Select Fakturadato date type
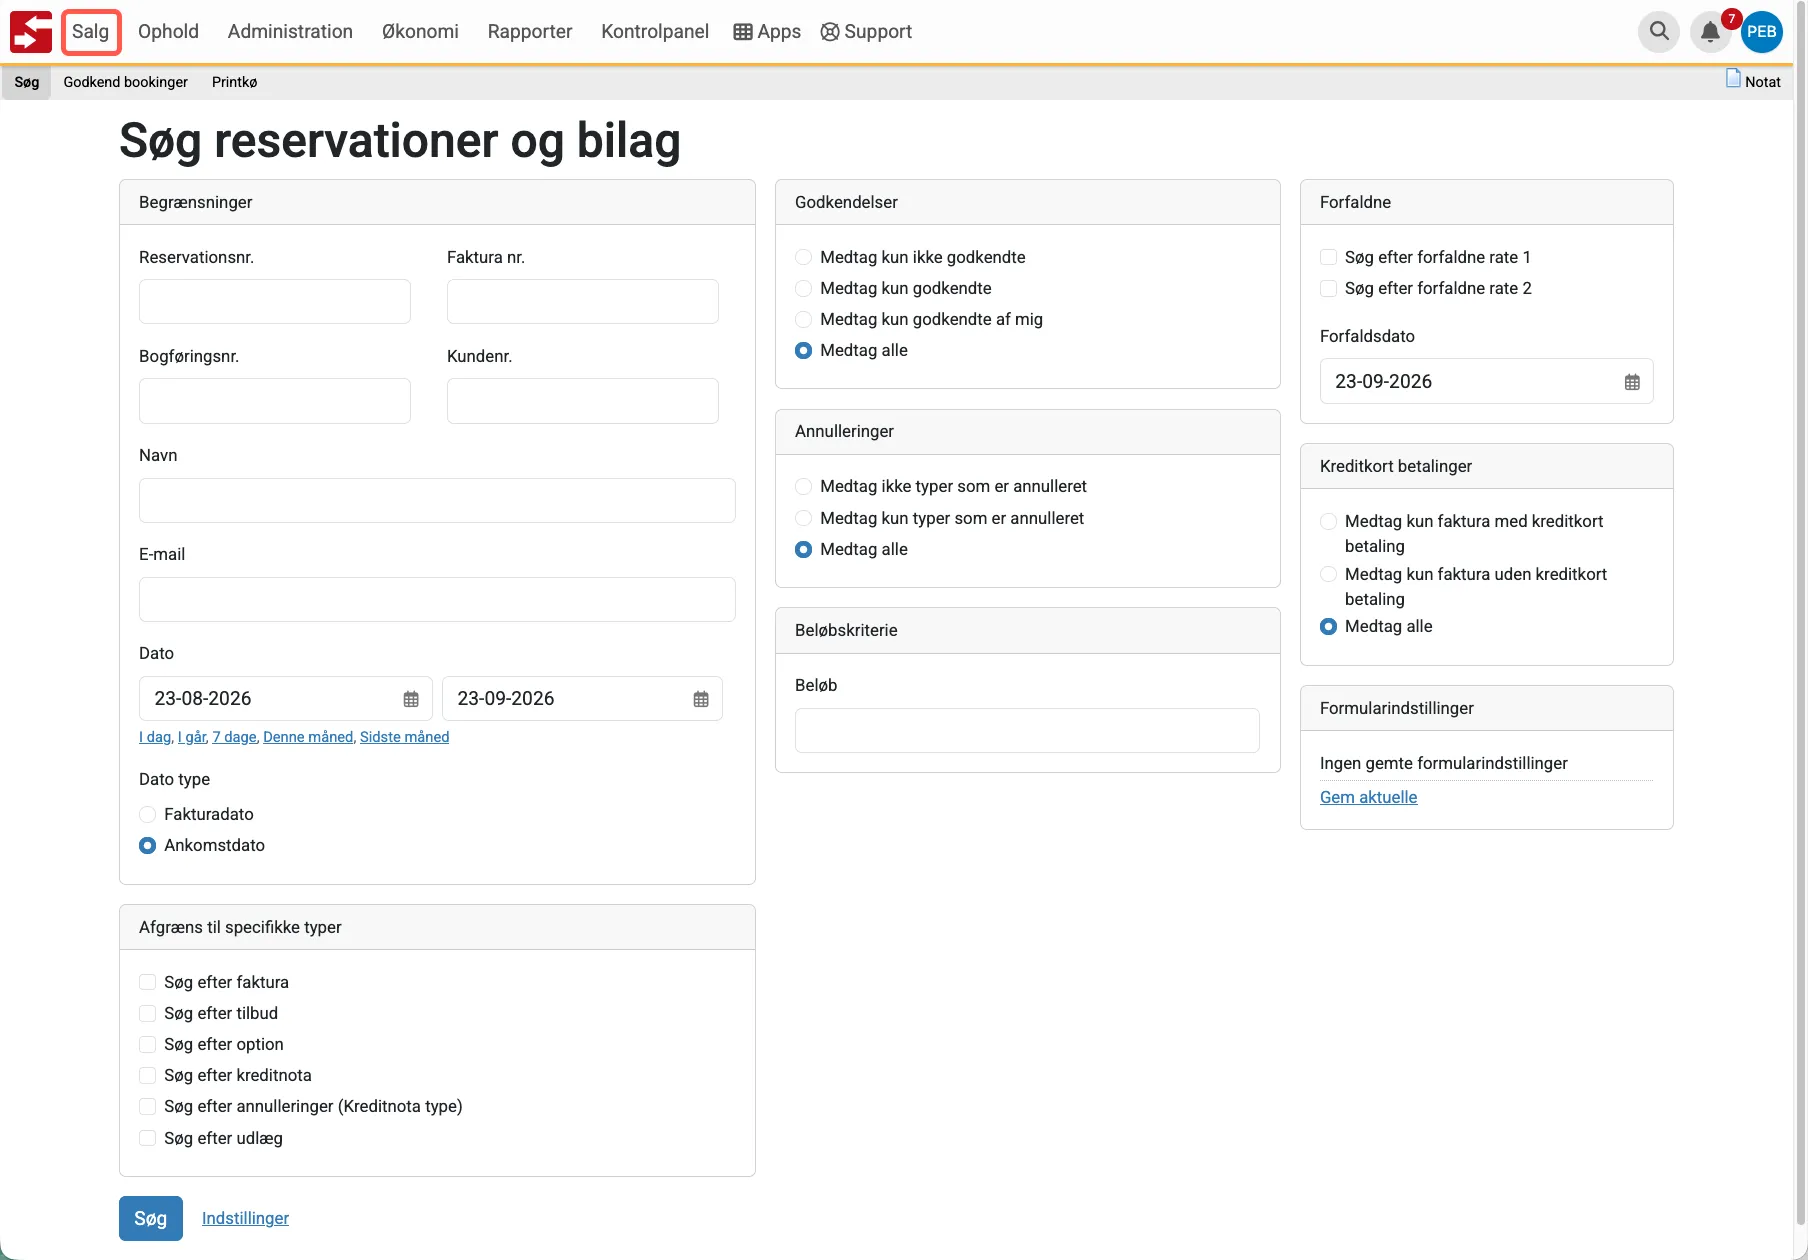Screen dimensions: 1808x1260 pyautogui.click(x=147, y=815)
